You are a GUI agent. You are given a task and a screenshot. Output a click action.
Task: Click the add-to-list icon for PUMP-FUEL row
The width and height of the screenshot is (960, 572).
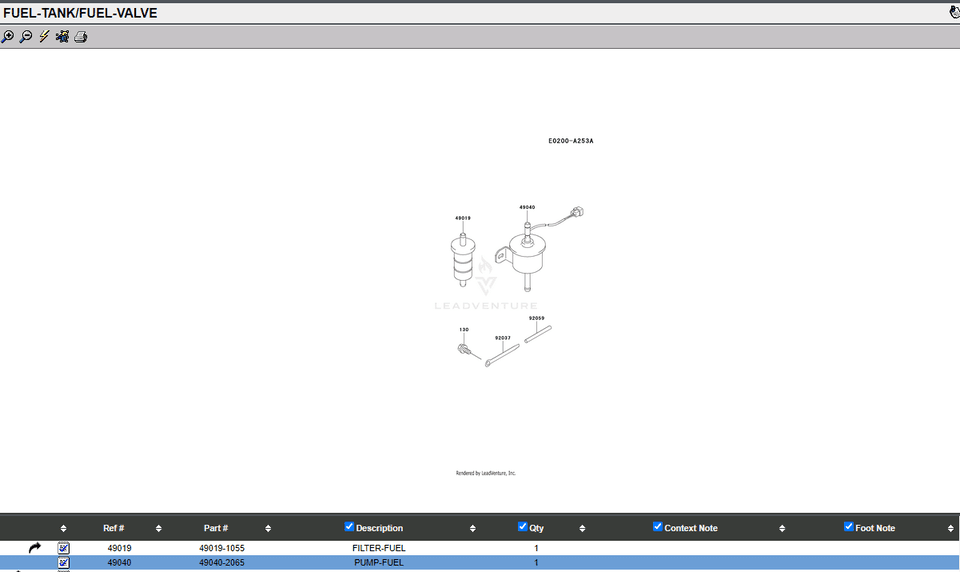[64, 563]
